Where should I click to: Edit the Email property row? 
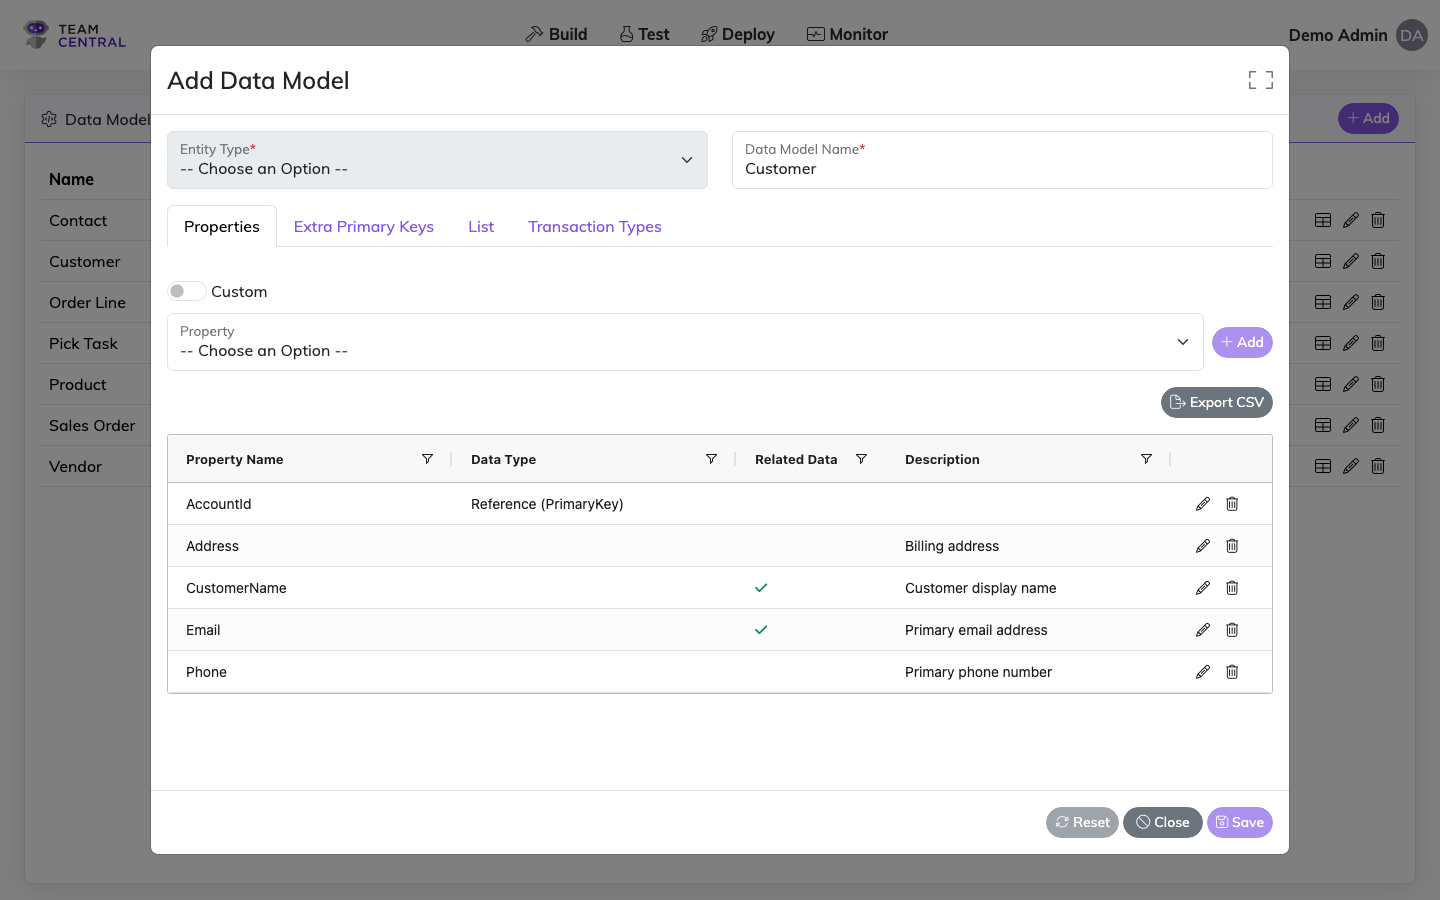(1203, 630)
